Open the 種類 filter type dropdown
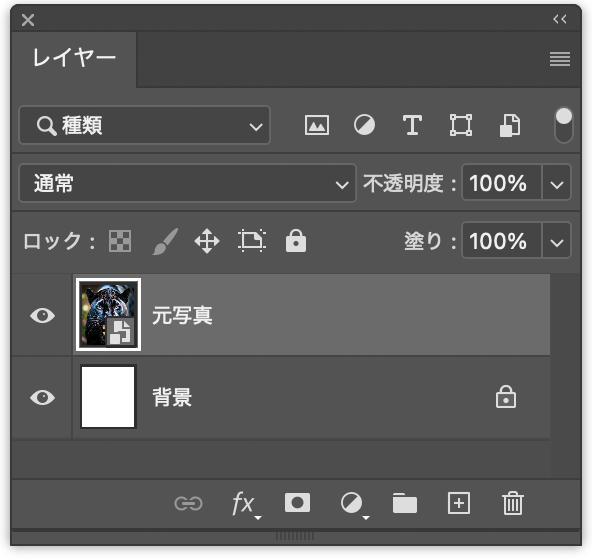The image size is (592, 560). point(145,125)
